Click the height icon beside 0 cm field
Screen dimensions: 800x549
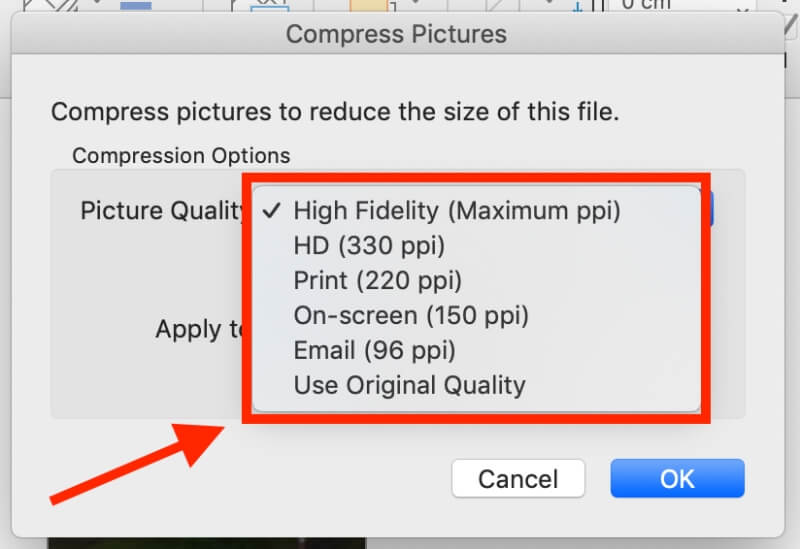click(x=588, y=6)
